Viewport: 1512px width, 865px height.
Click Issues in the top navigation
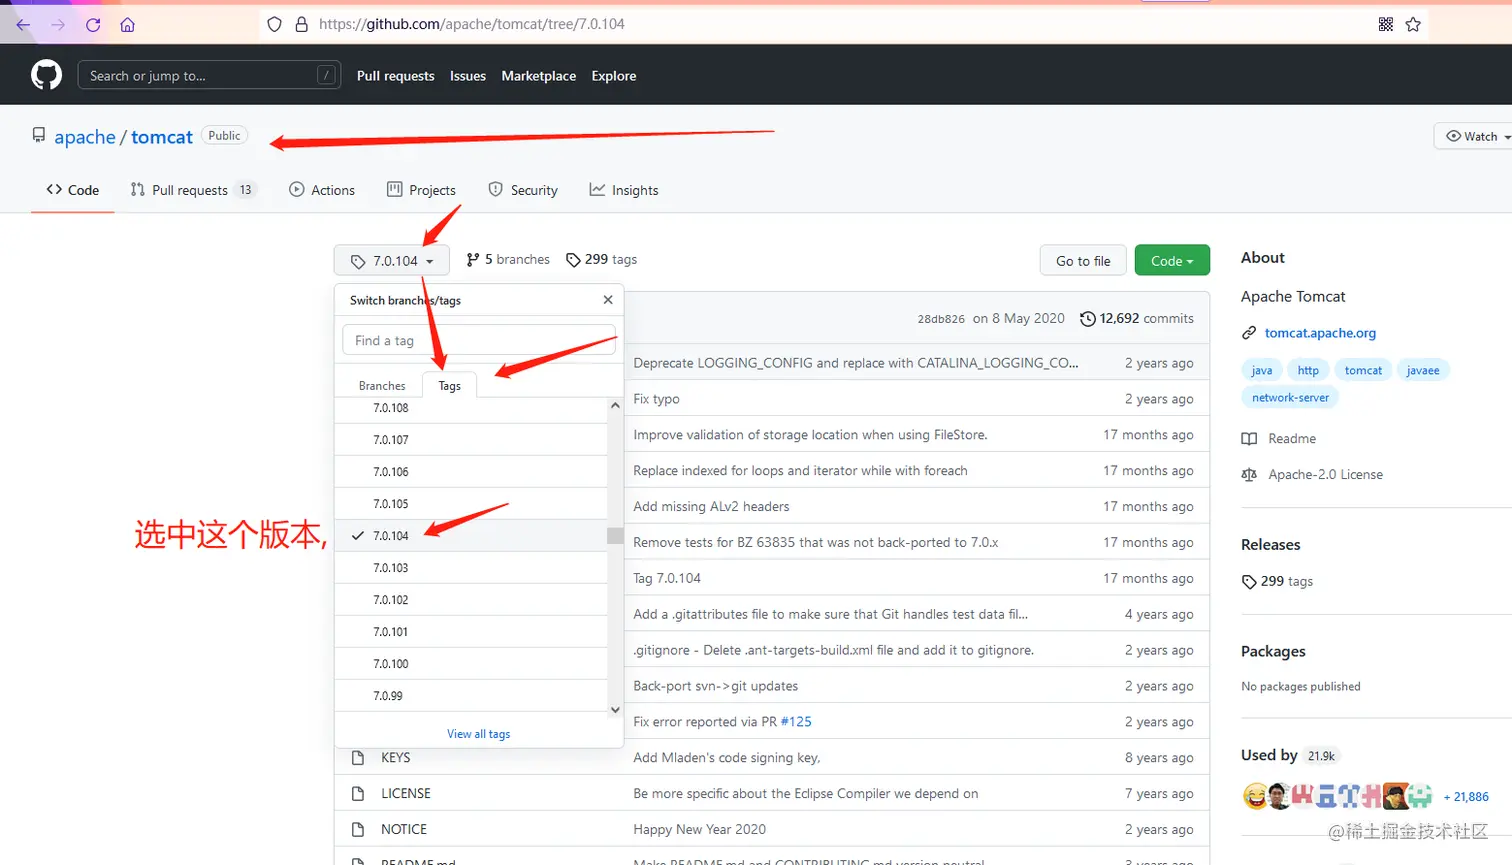468,76
